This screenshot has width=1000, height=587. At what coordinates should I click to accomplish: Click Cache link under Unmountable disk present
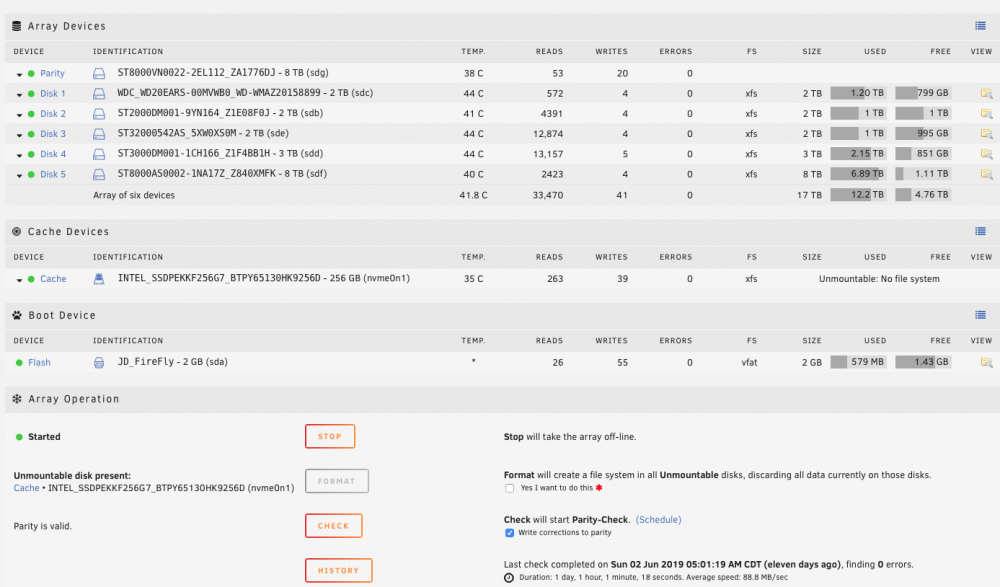[x=26, y=488]
